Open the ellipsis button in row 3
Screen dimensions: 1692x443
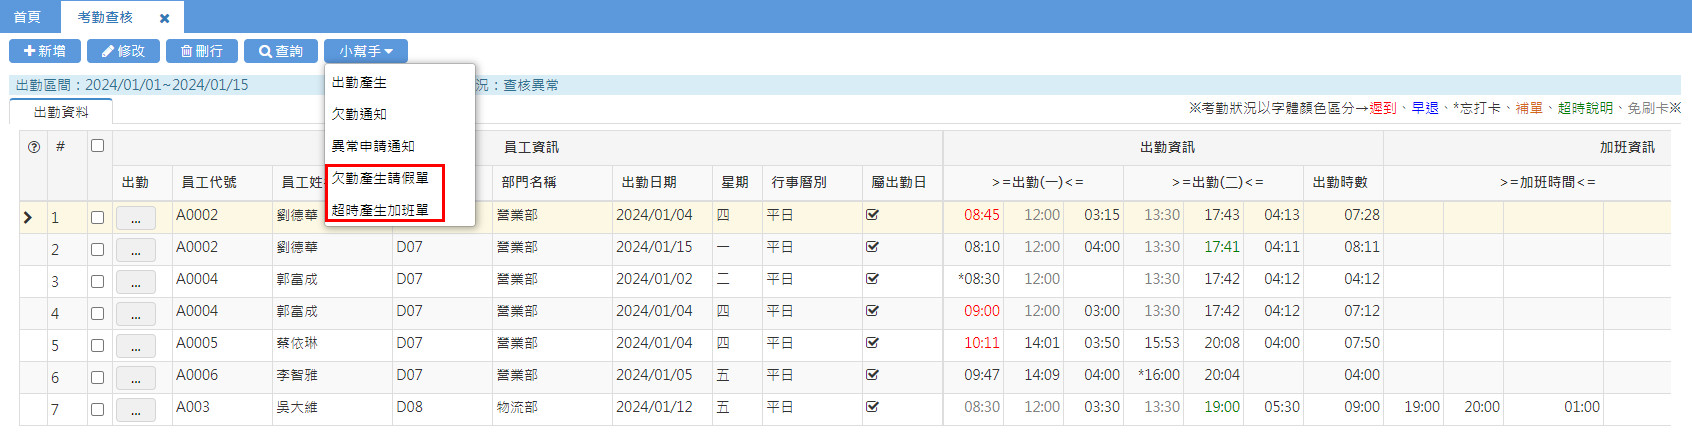135,282
